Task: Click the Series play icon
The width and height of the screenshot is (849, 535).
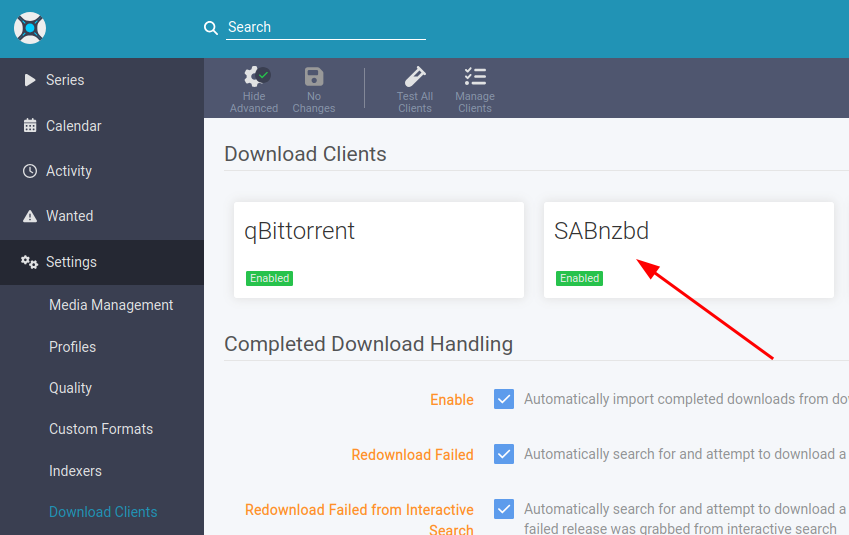Action: click(30, 80)
